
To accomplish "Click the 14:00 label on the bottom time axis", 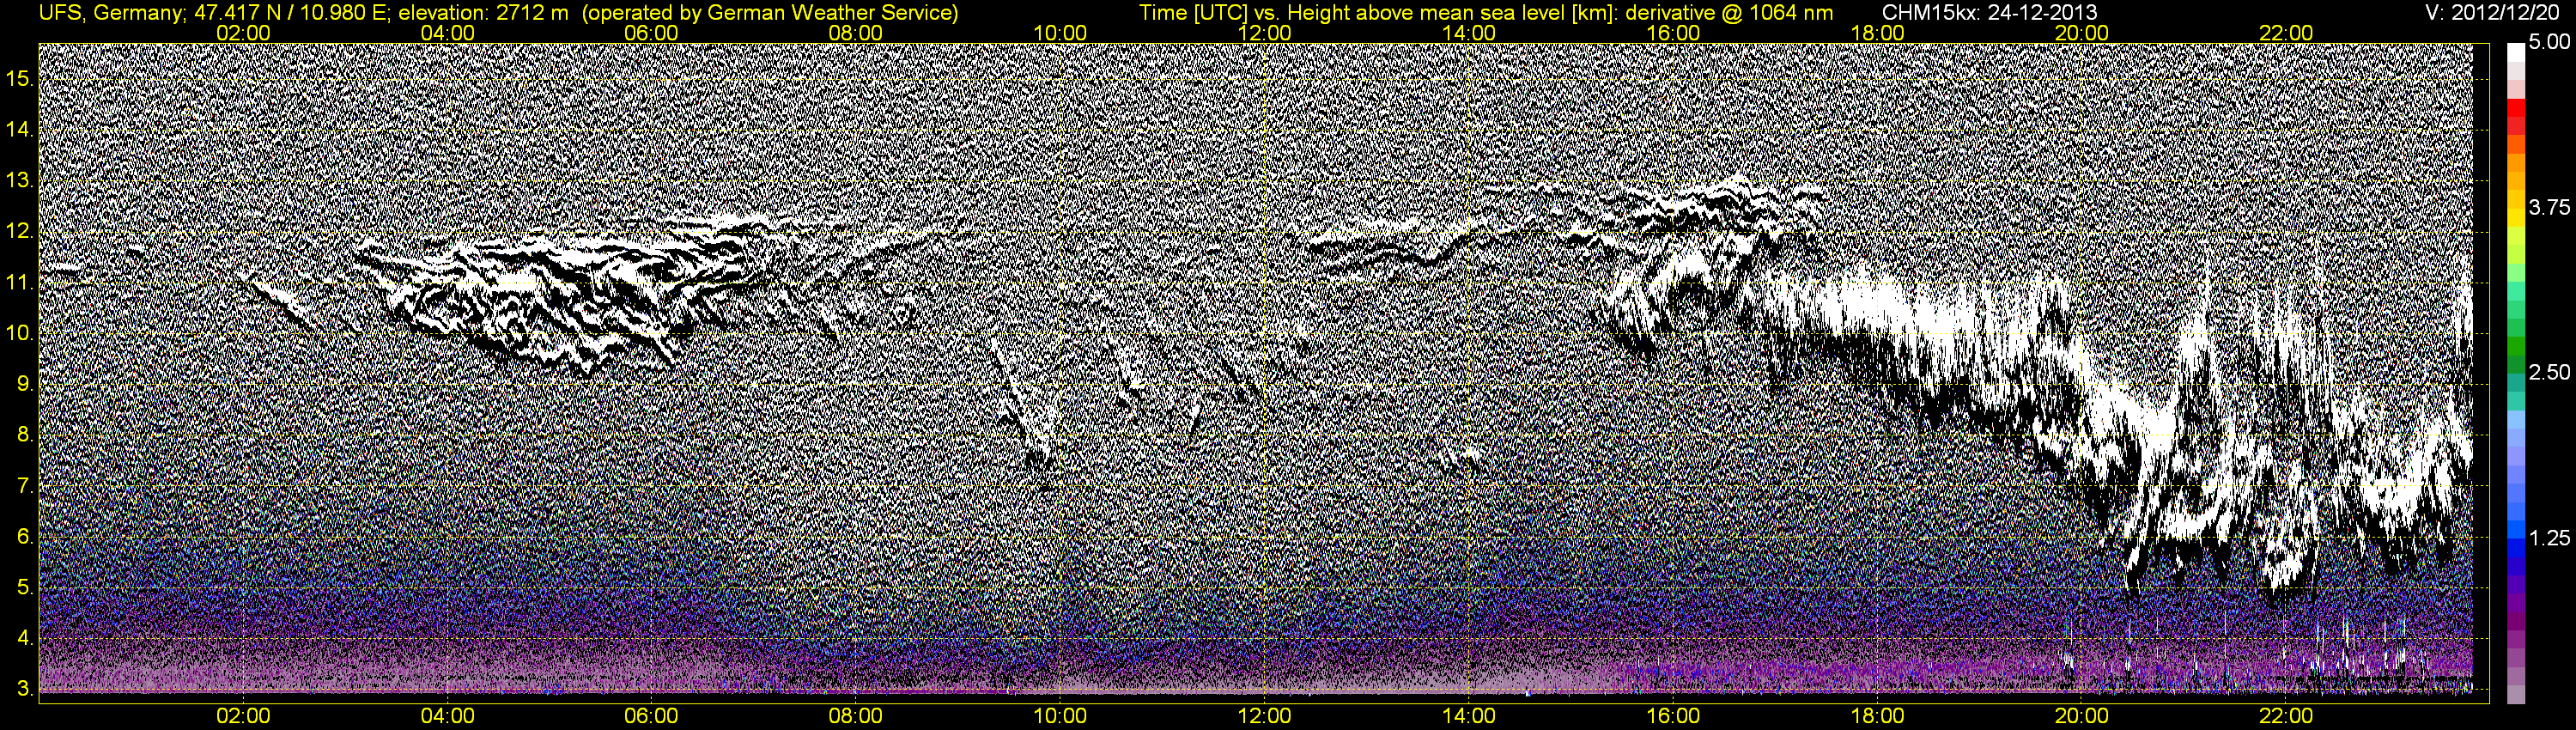I will click(x=1469, y=716).
